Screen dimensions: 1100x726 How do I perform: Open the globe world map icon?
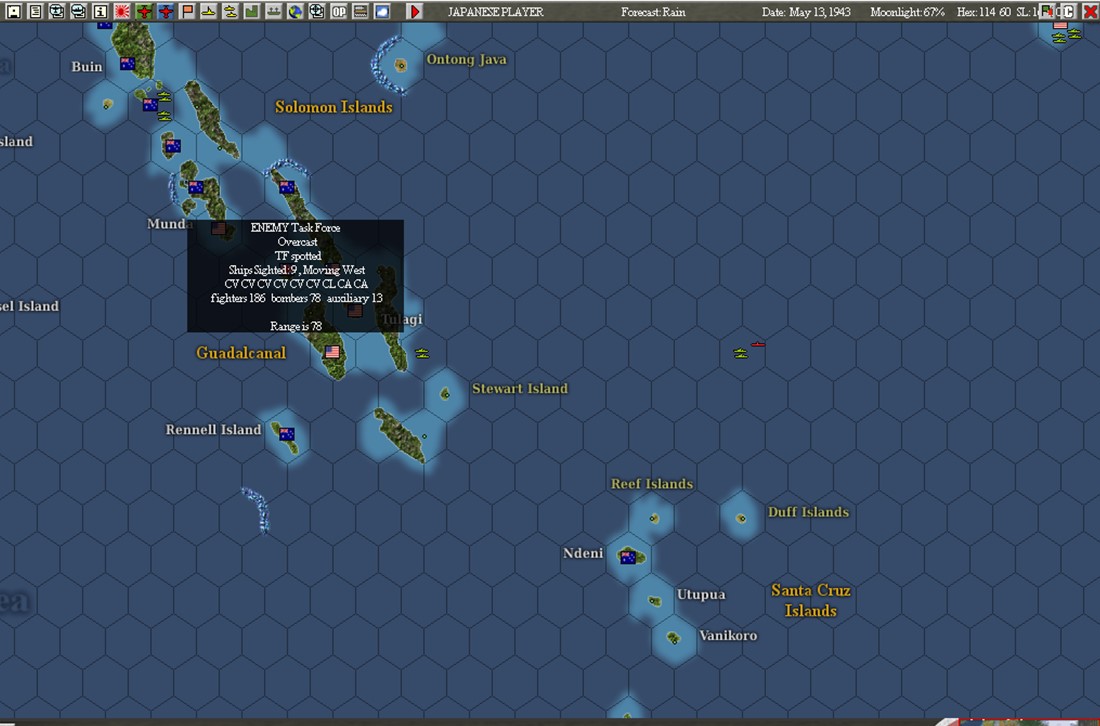point(297,11)
